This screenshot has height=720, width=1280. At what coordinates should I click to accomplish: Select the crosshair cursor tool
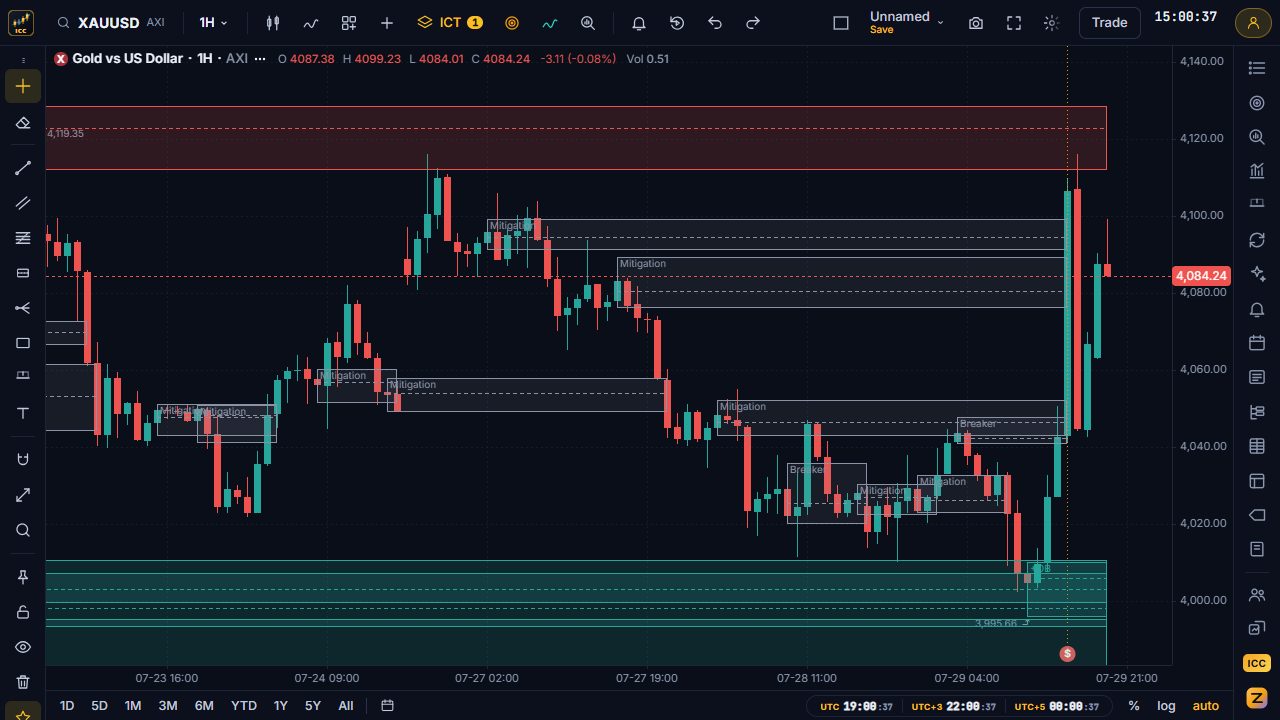coord(23,86)
